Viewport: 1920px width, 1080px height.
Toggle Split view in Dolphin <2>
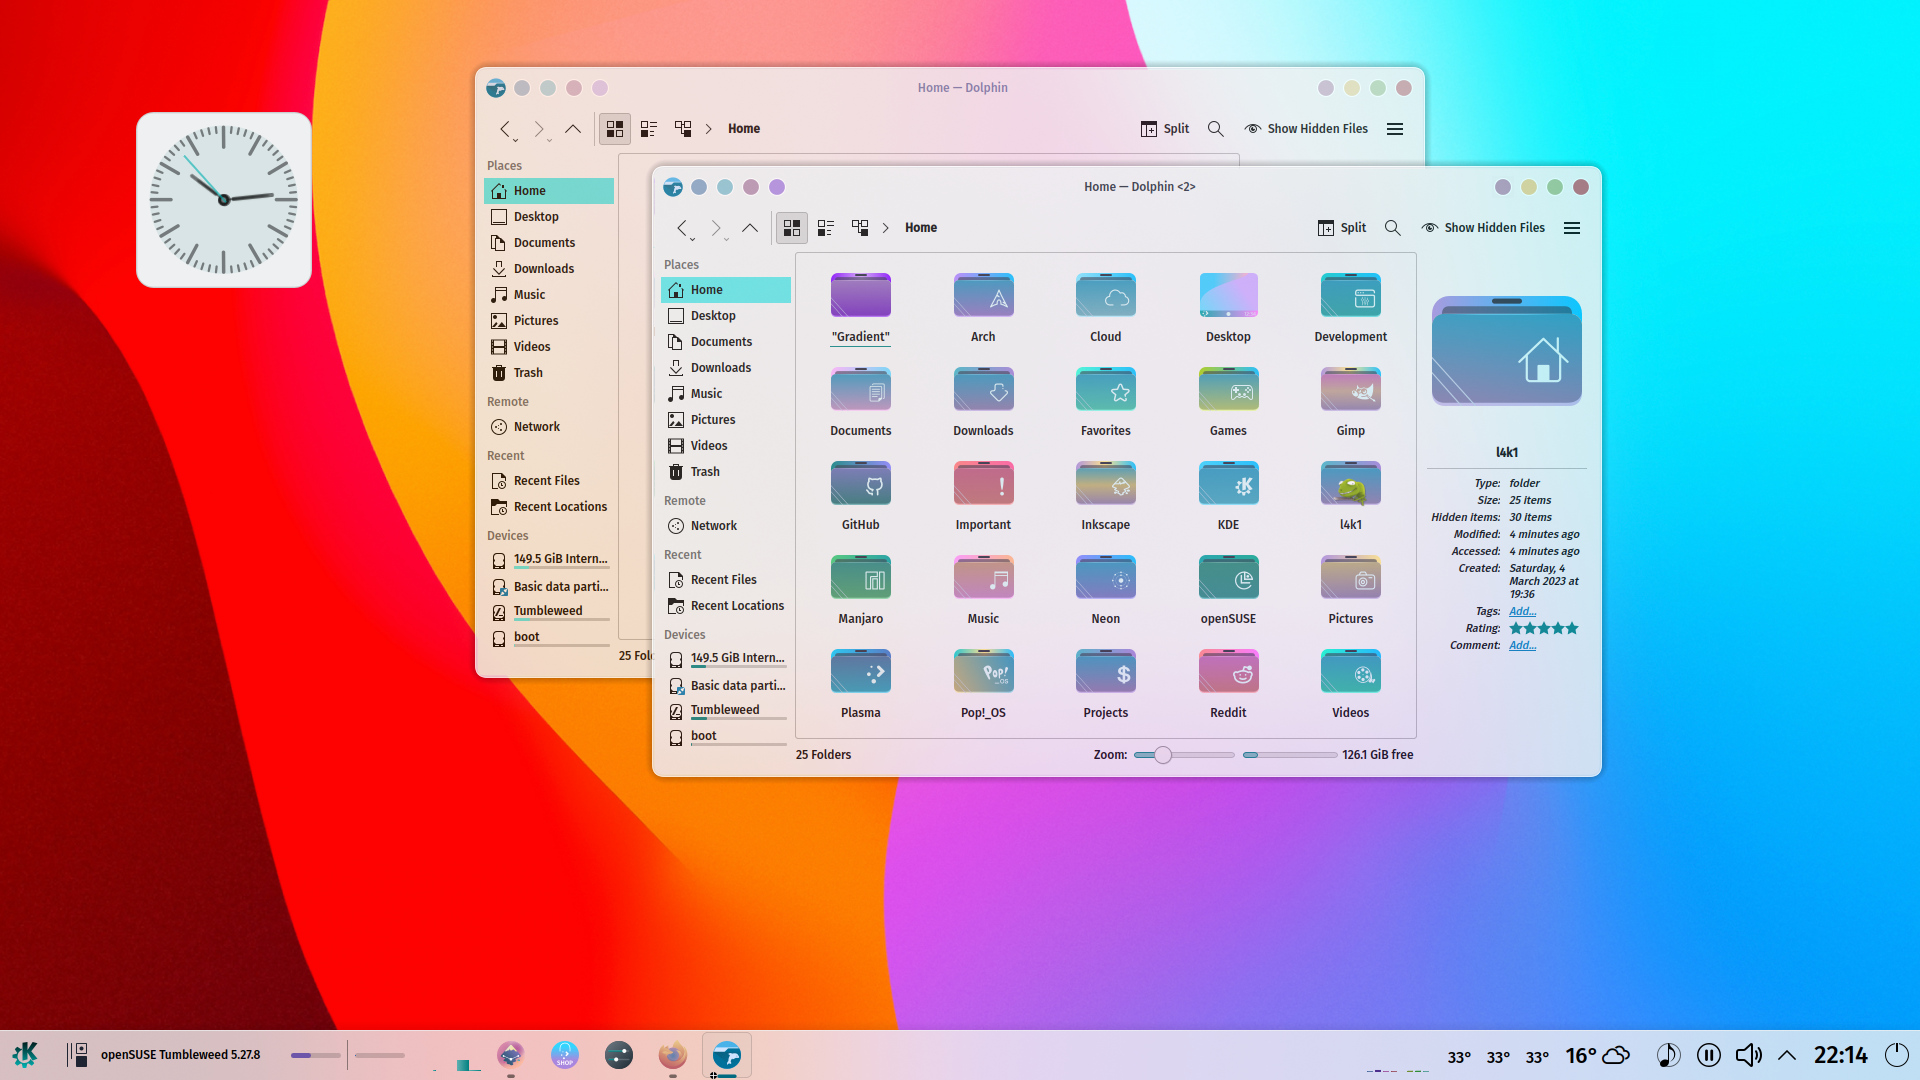[1342, 228]
